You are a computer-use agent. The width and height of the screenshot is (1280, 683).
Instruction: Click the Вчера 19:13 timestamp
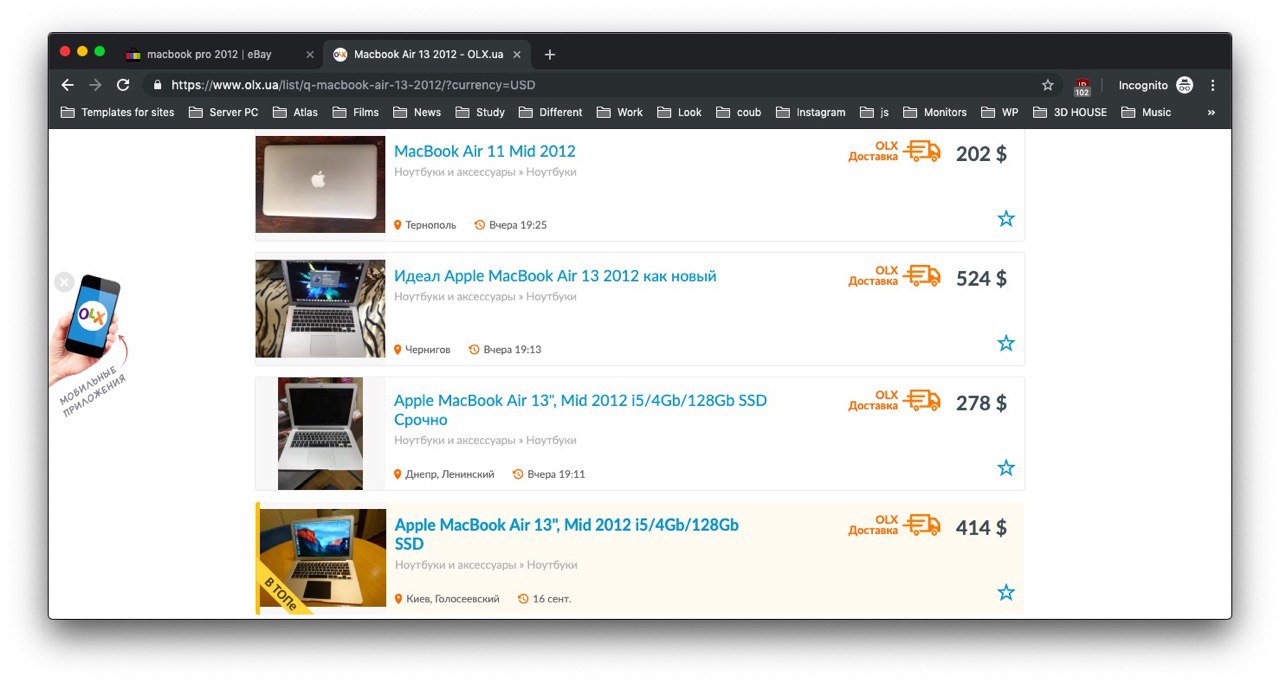[x=512, y=350]
